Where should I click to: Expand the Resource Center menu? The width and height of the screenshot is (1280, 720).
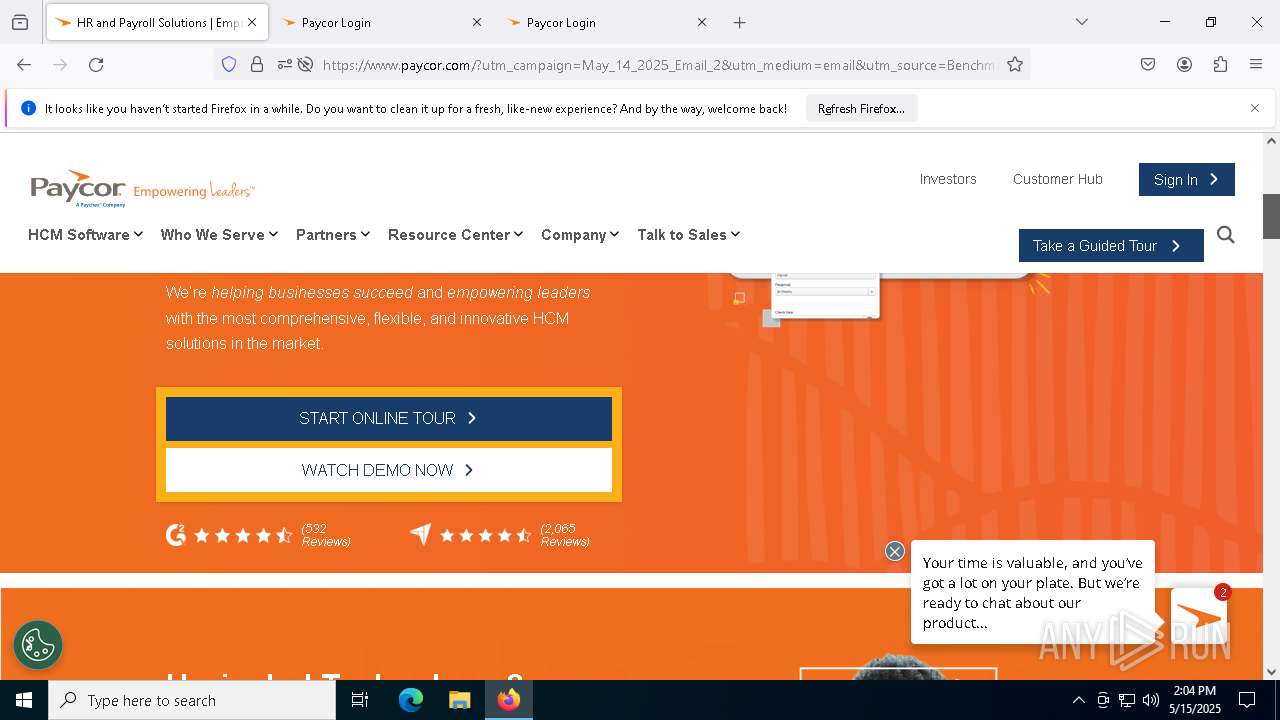[455, 234]
